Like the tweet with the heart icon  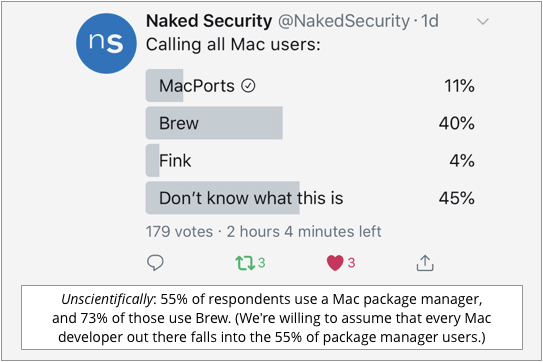point(335,263)
